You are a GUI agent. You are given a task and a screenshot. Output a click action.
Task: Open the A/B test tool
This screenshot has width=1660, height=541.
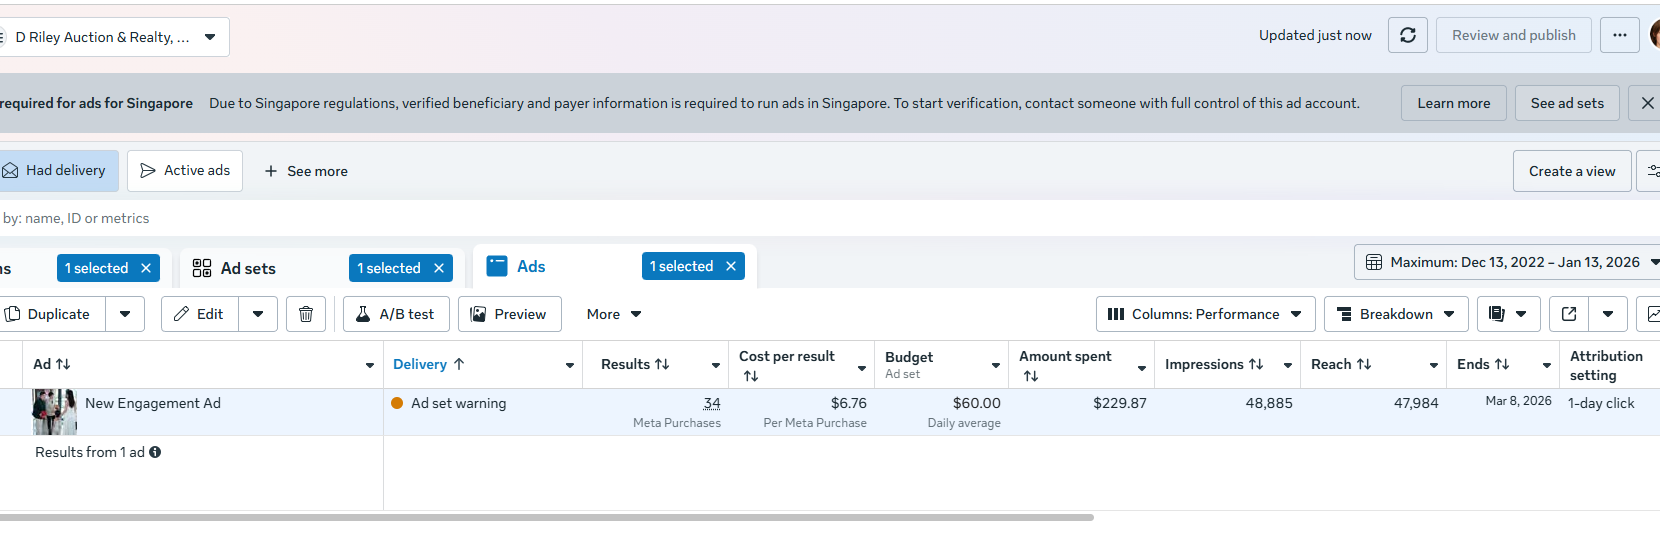pyautogui.click(x=396, y=314)
